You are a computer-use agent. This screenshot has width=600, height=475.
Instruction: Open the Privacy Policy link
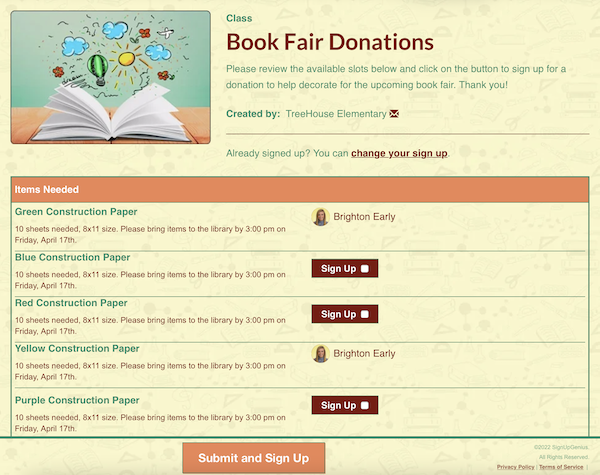pos(515,467)
